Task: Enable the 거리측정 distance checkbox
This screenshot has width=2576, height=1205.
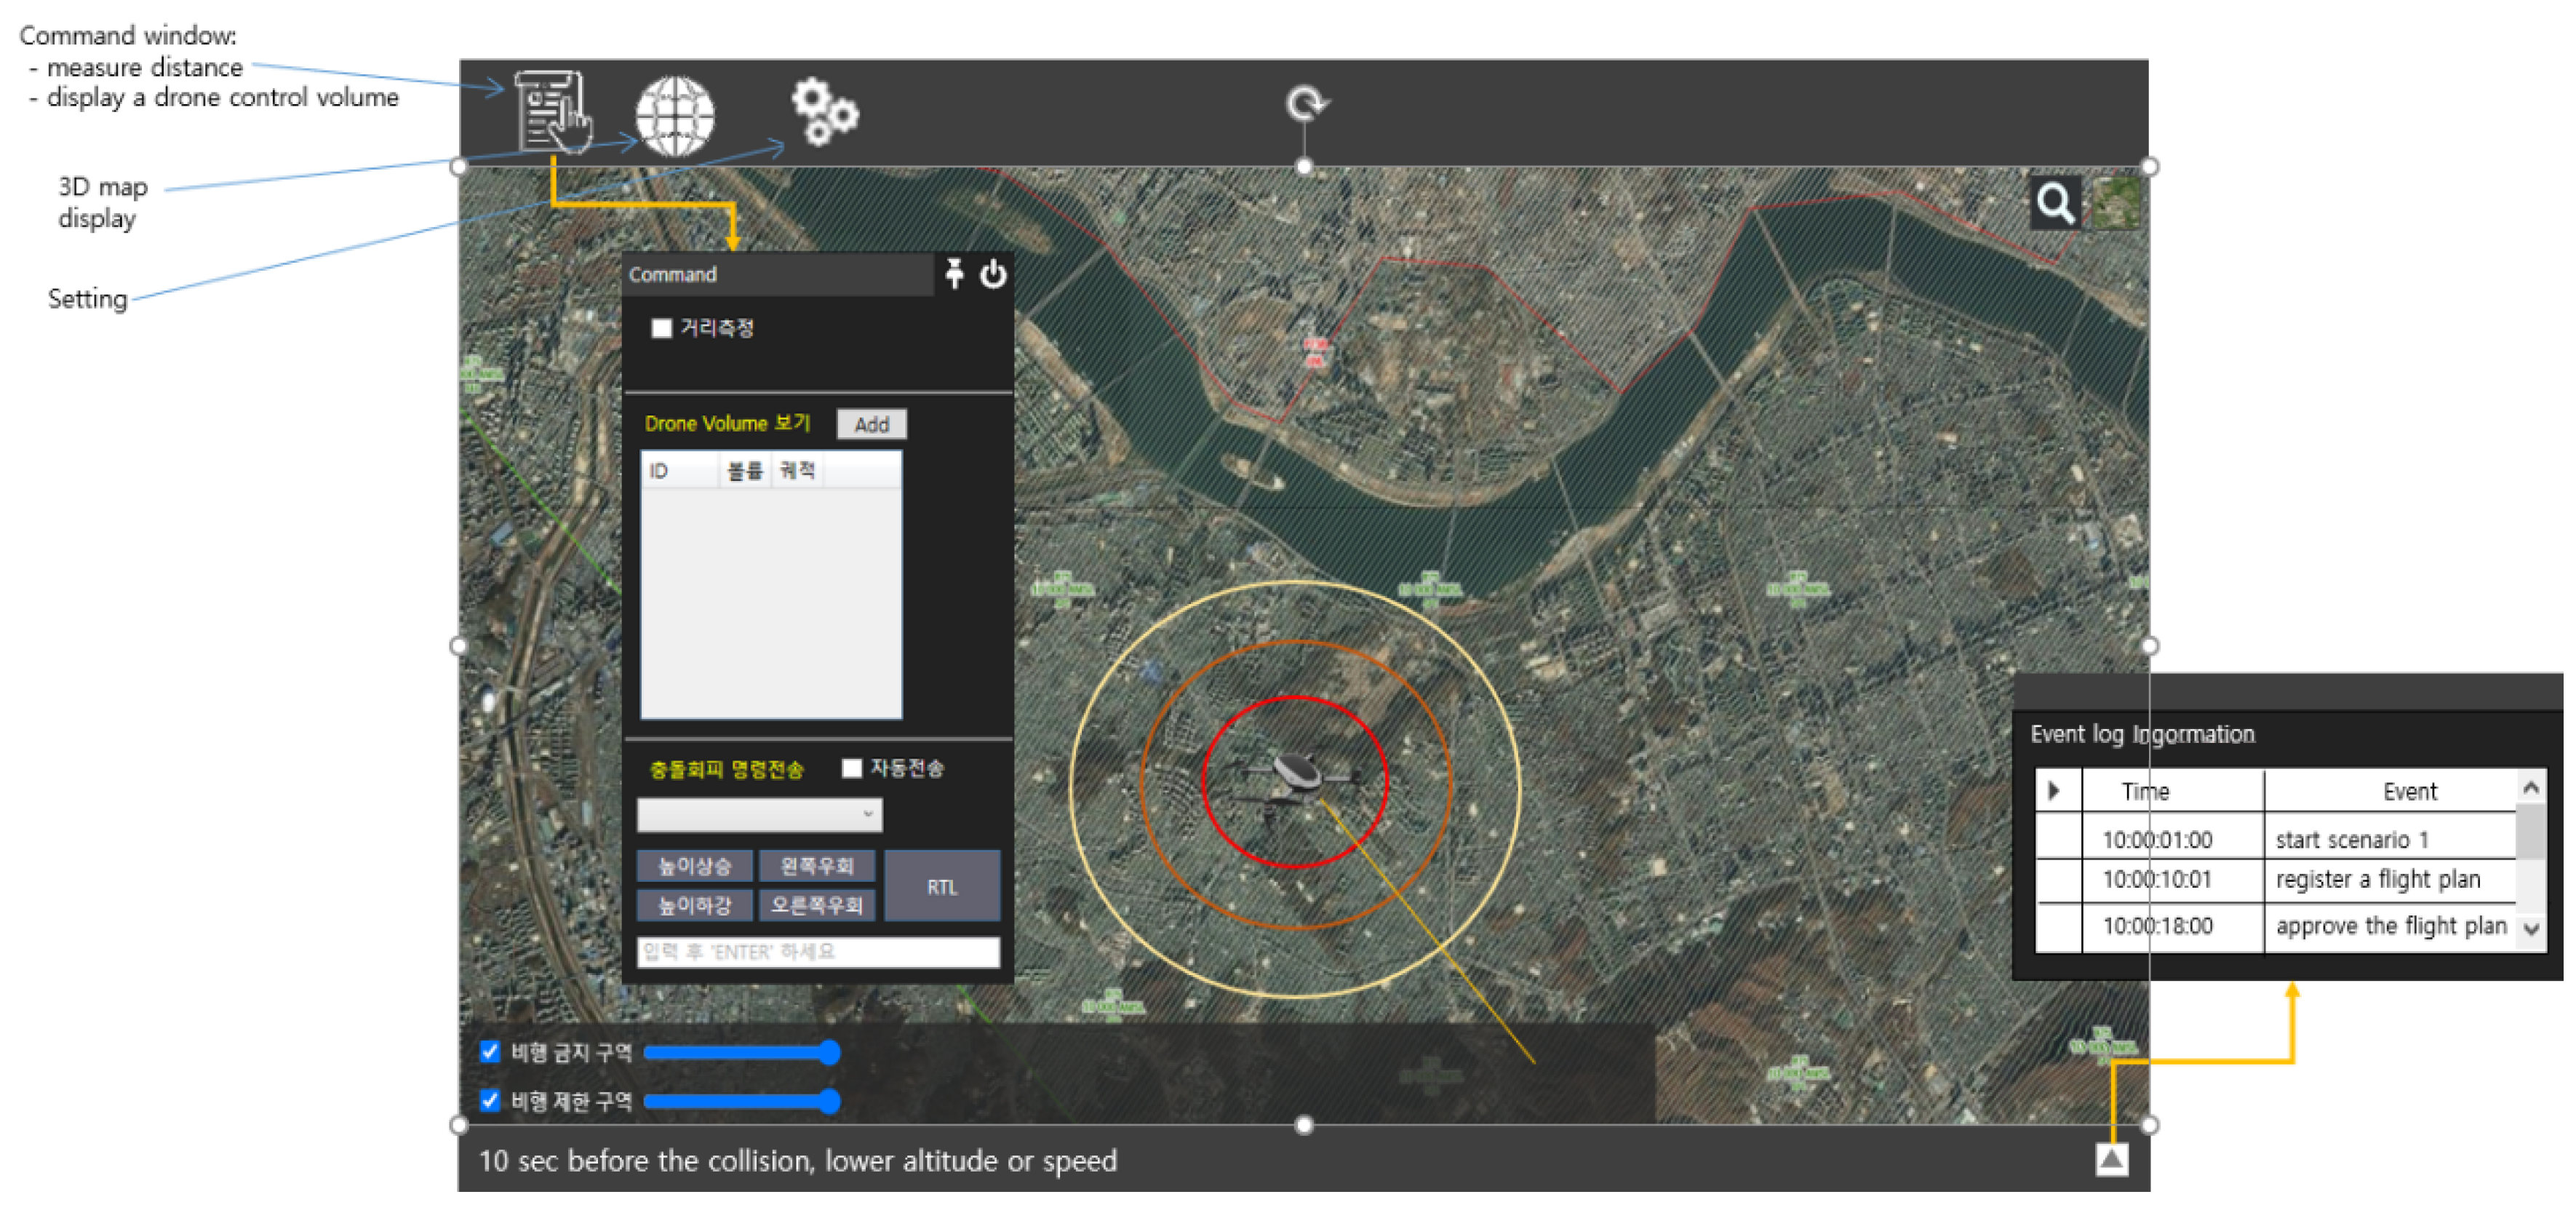Action: 661,328
